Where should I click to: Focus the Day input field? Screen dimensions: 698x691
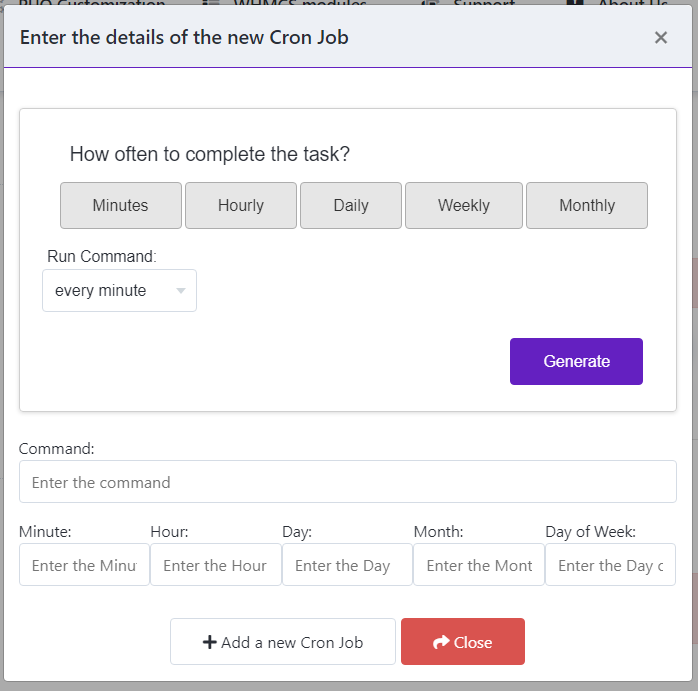347,565
